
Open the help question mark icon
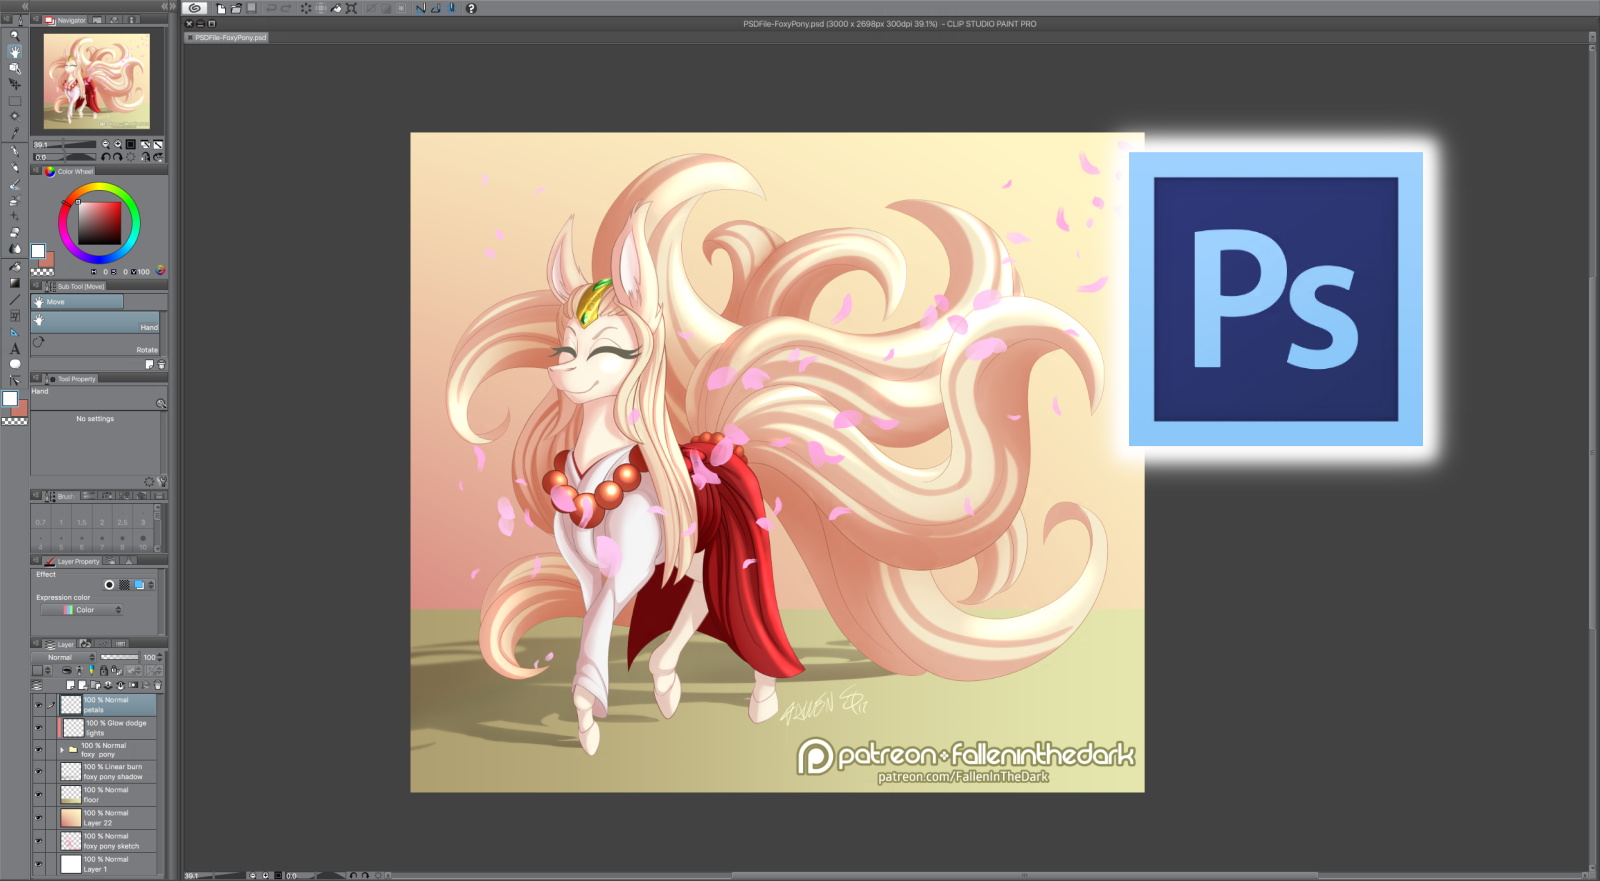(x=471, y=8)
